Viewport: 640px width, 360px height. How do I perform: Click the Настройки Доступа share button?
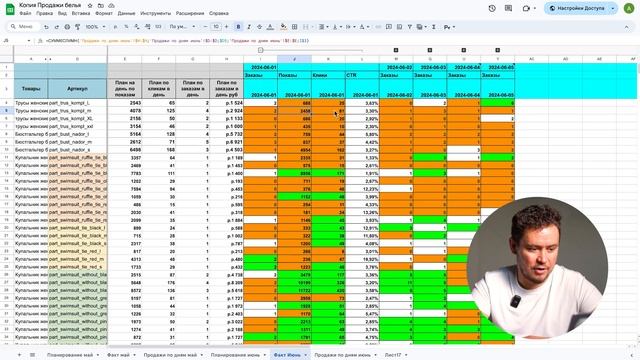[576, 8]
